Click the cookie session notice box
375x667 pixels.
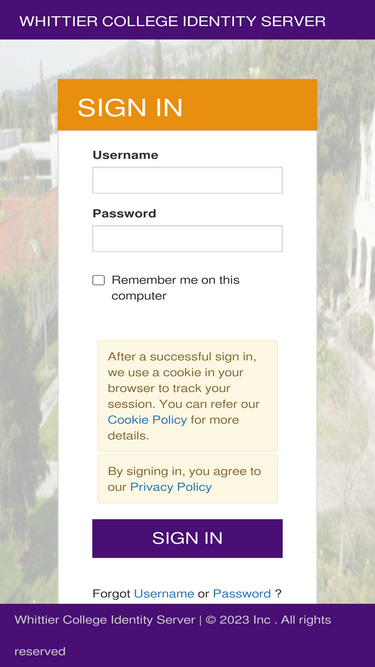coord(187,396)
